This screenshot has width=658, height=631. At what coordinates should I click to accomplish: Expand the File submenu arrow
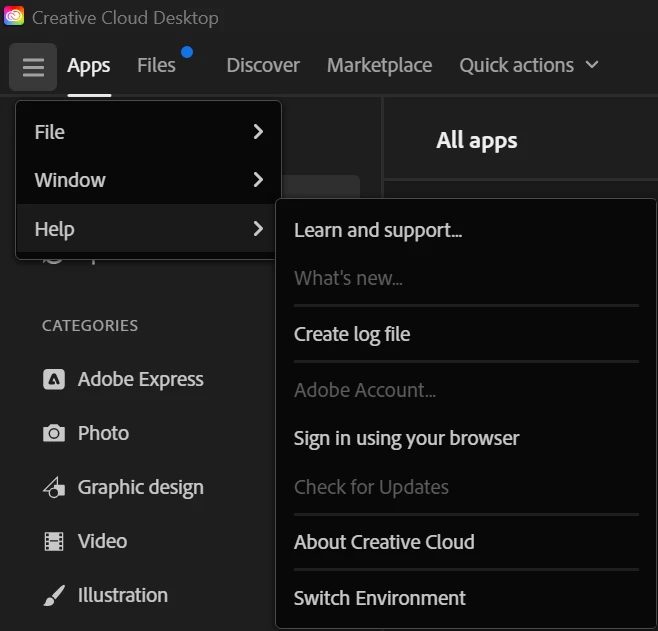(258, 132)
